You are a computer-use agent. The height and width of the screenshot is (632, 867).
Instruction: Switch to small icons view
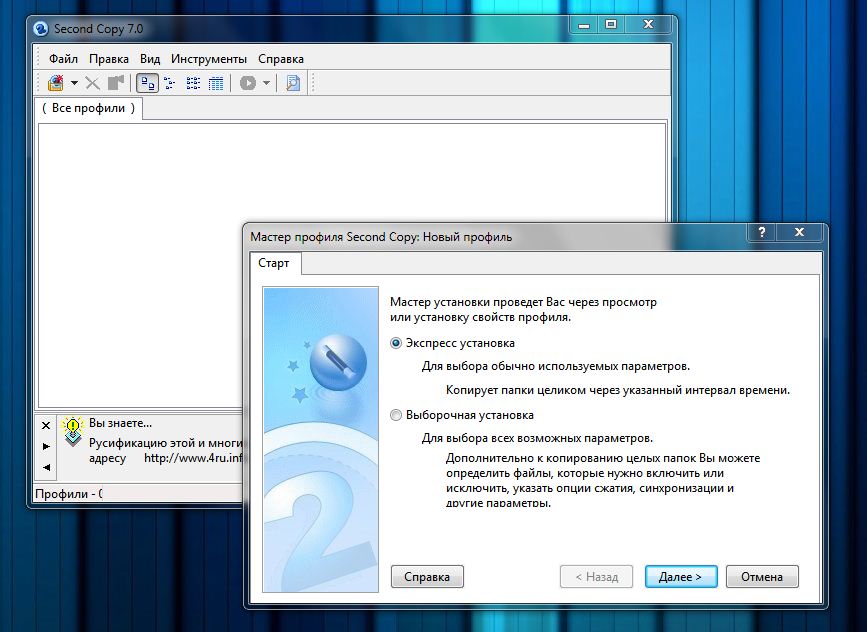pyautogui.click(x=169, y=84)
